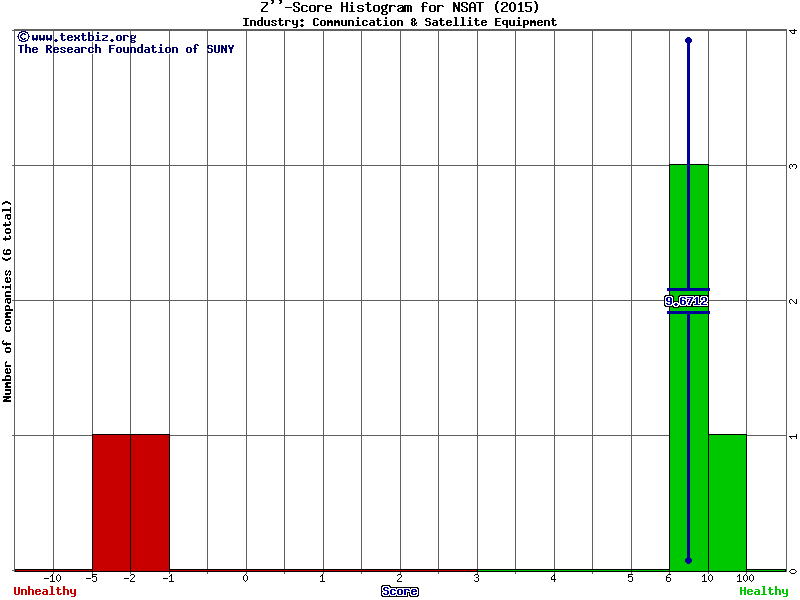The height and width of the screenshot is (600, 800).
Task: Select the green bar between 10 and 100
Action: [x=727, y=503]
